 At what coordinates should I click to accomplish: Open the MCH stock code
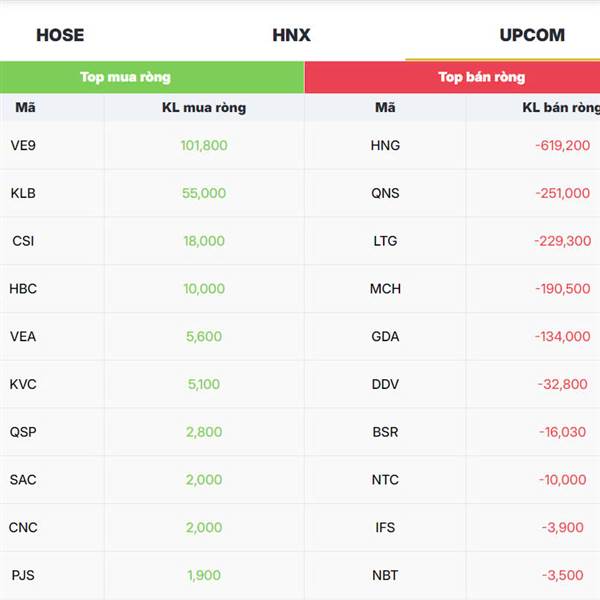[x=385, y=289]
